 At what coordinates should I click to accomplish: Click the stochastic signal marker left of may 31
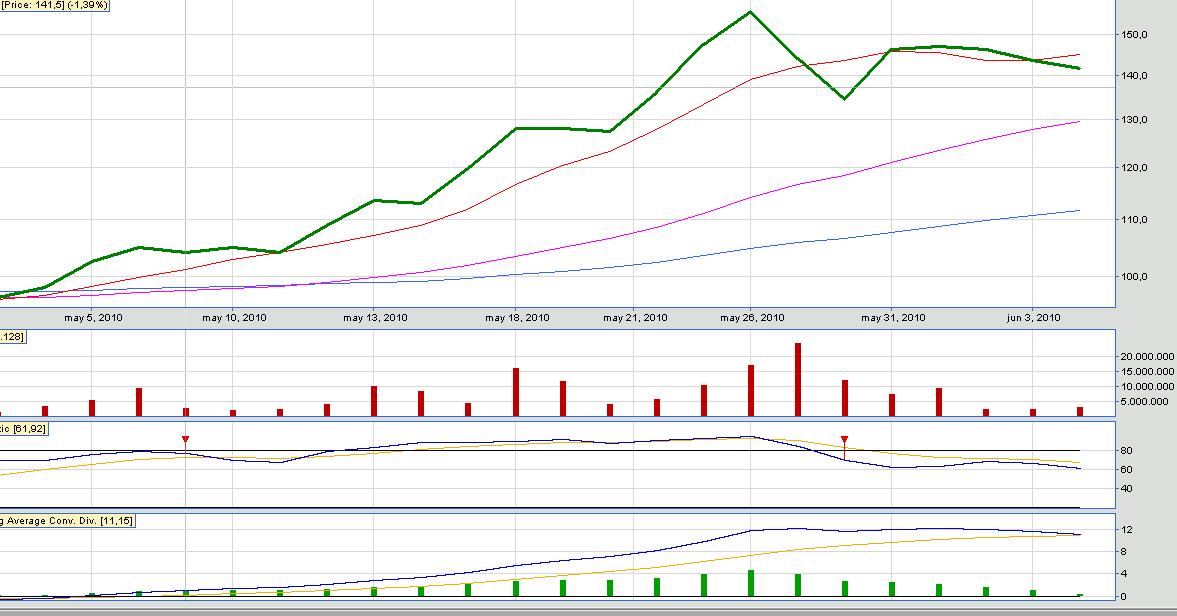pyautogui.click(x=844, y=440)
